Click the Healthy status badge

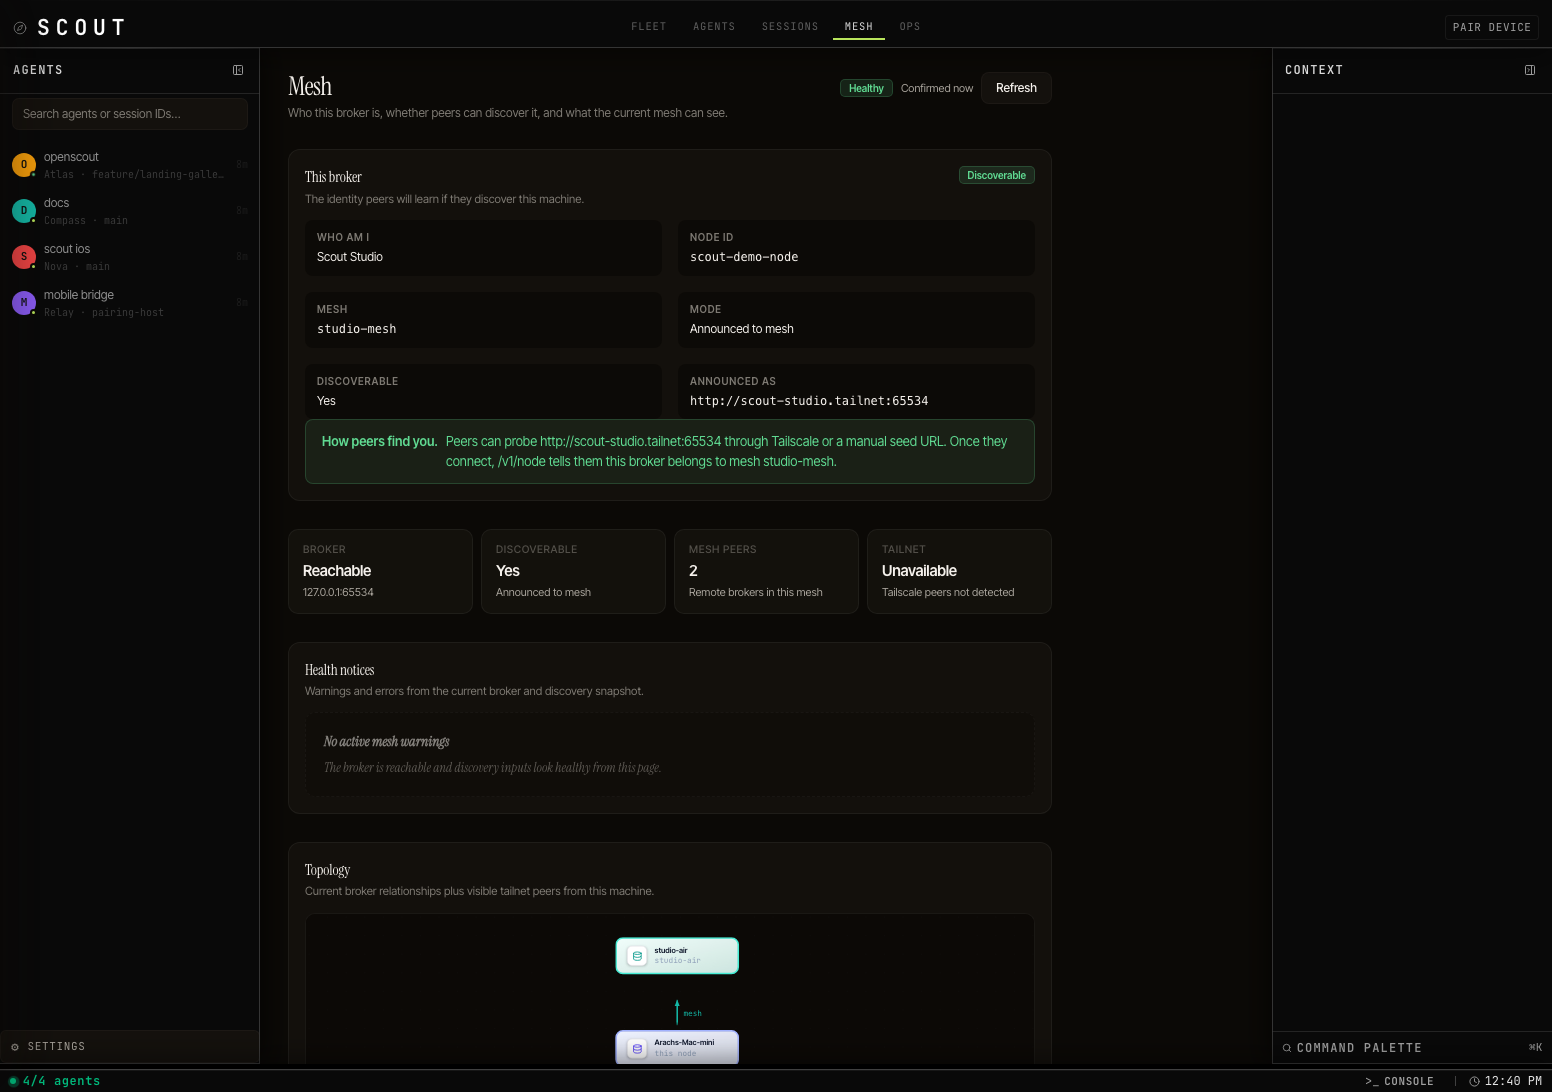pyautogui.click(x=866, y=88)
